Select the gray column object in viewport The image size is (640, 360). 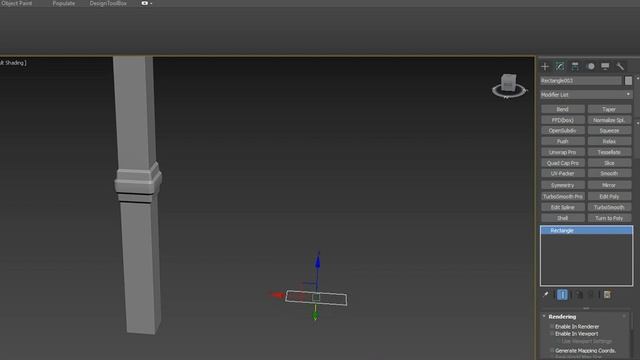[138, 195]
